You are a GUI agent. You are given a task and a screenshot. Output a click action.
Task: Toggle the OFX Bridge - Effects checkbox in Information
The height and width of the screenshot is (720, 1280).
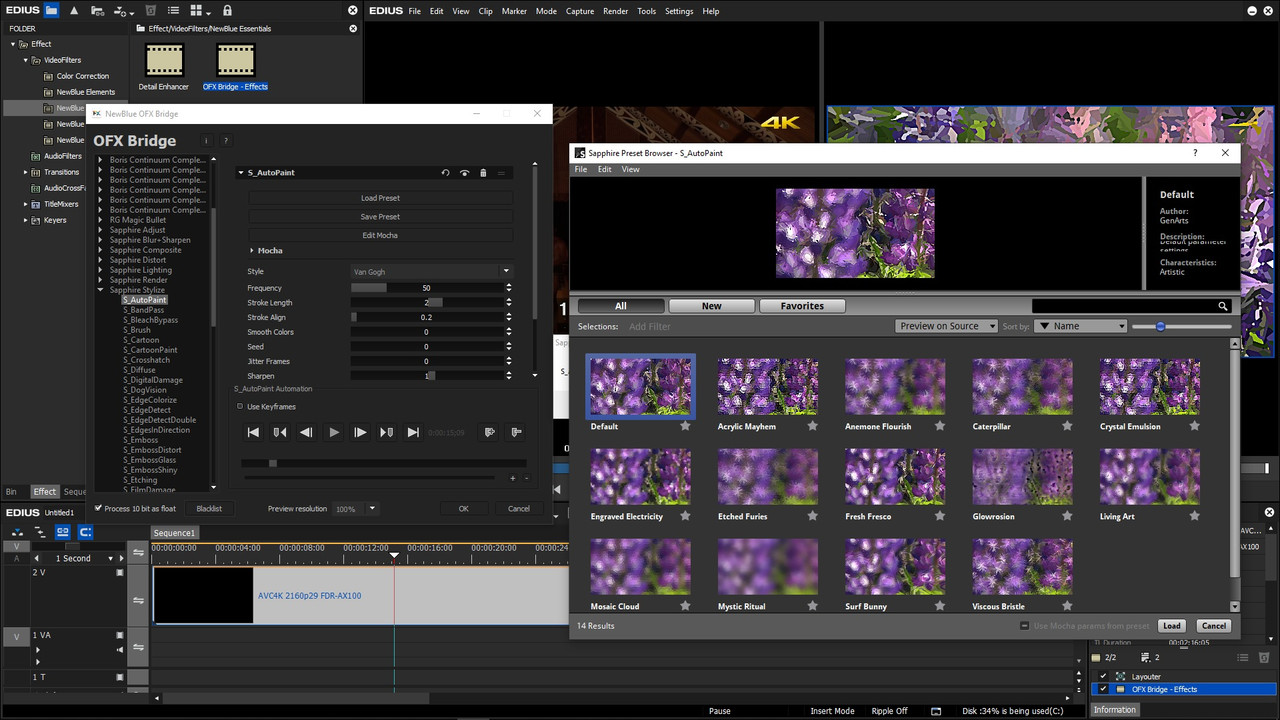tap(1104, 689)
